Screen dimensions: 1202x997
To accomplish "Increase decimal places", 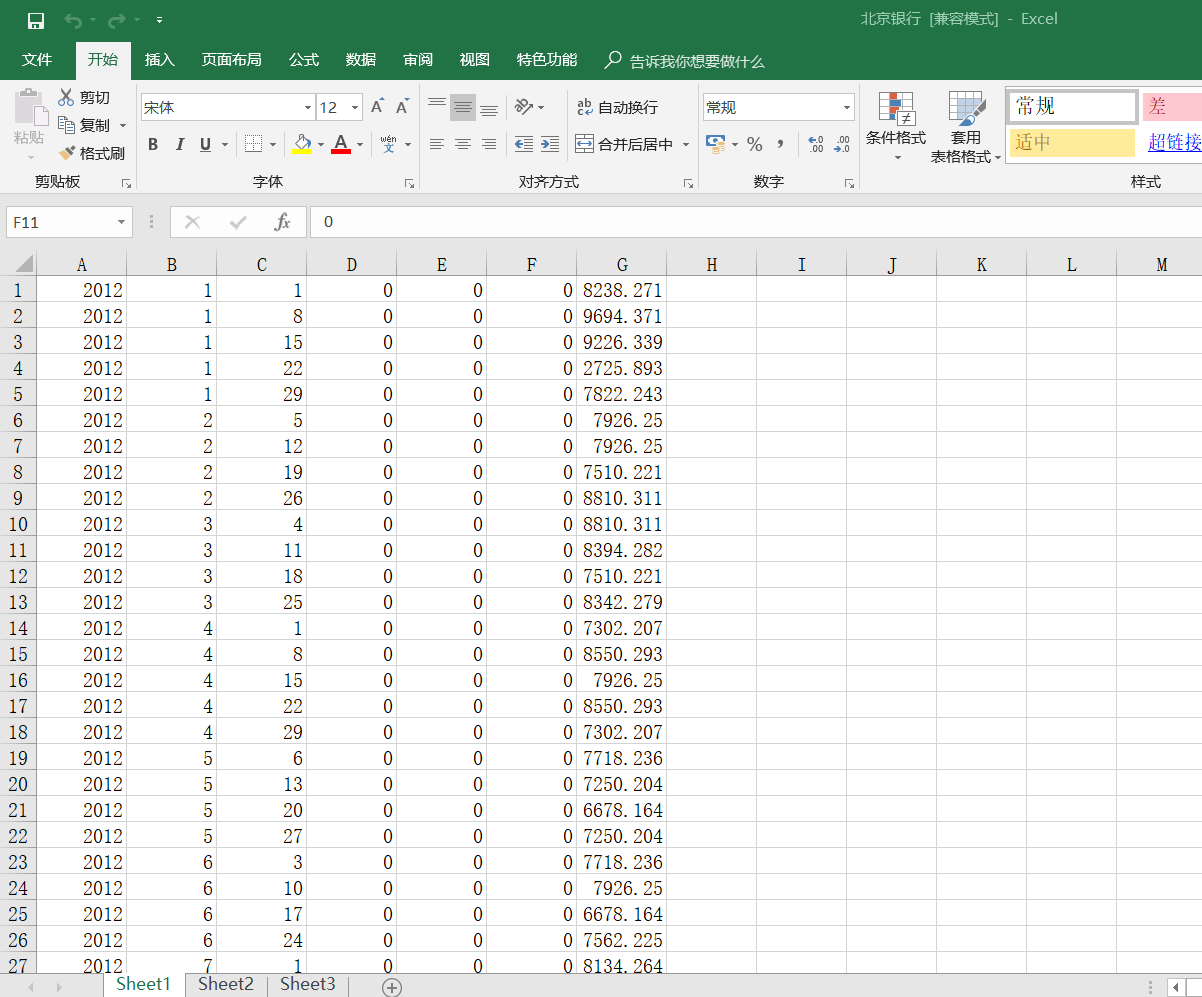I will click(815, 144).
